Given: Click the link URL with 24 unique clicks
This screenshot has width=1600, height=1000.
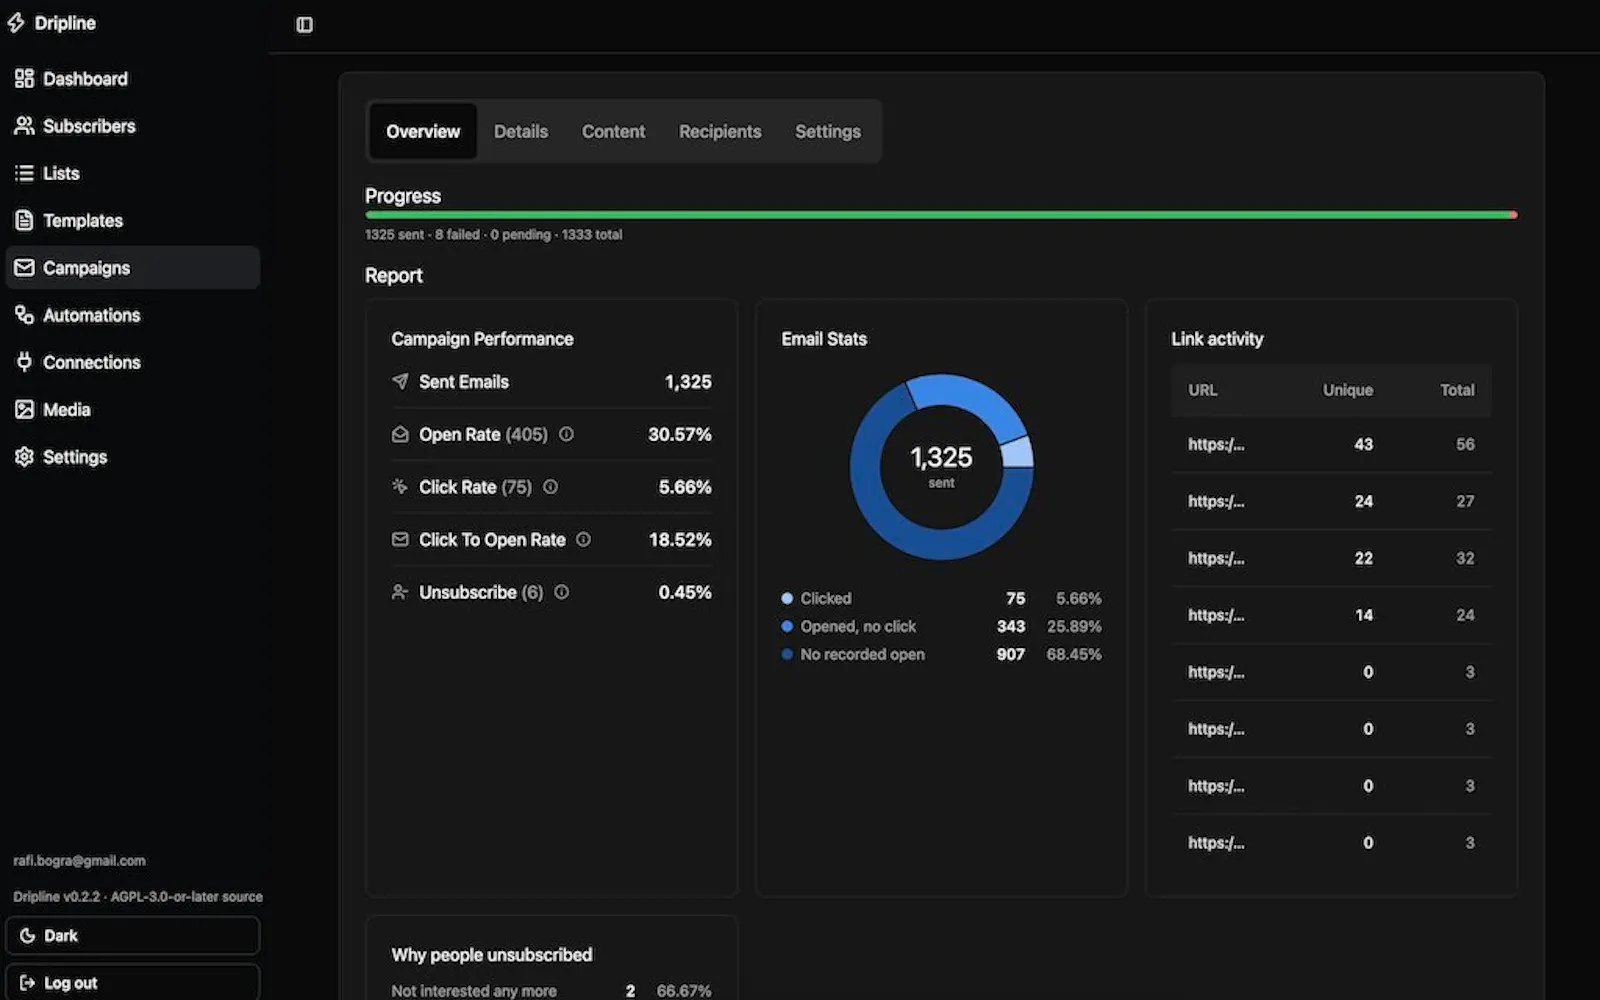Looking at the screenshot, I should pyautogui.click(x=1216, y=501).
